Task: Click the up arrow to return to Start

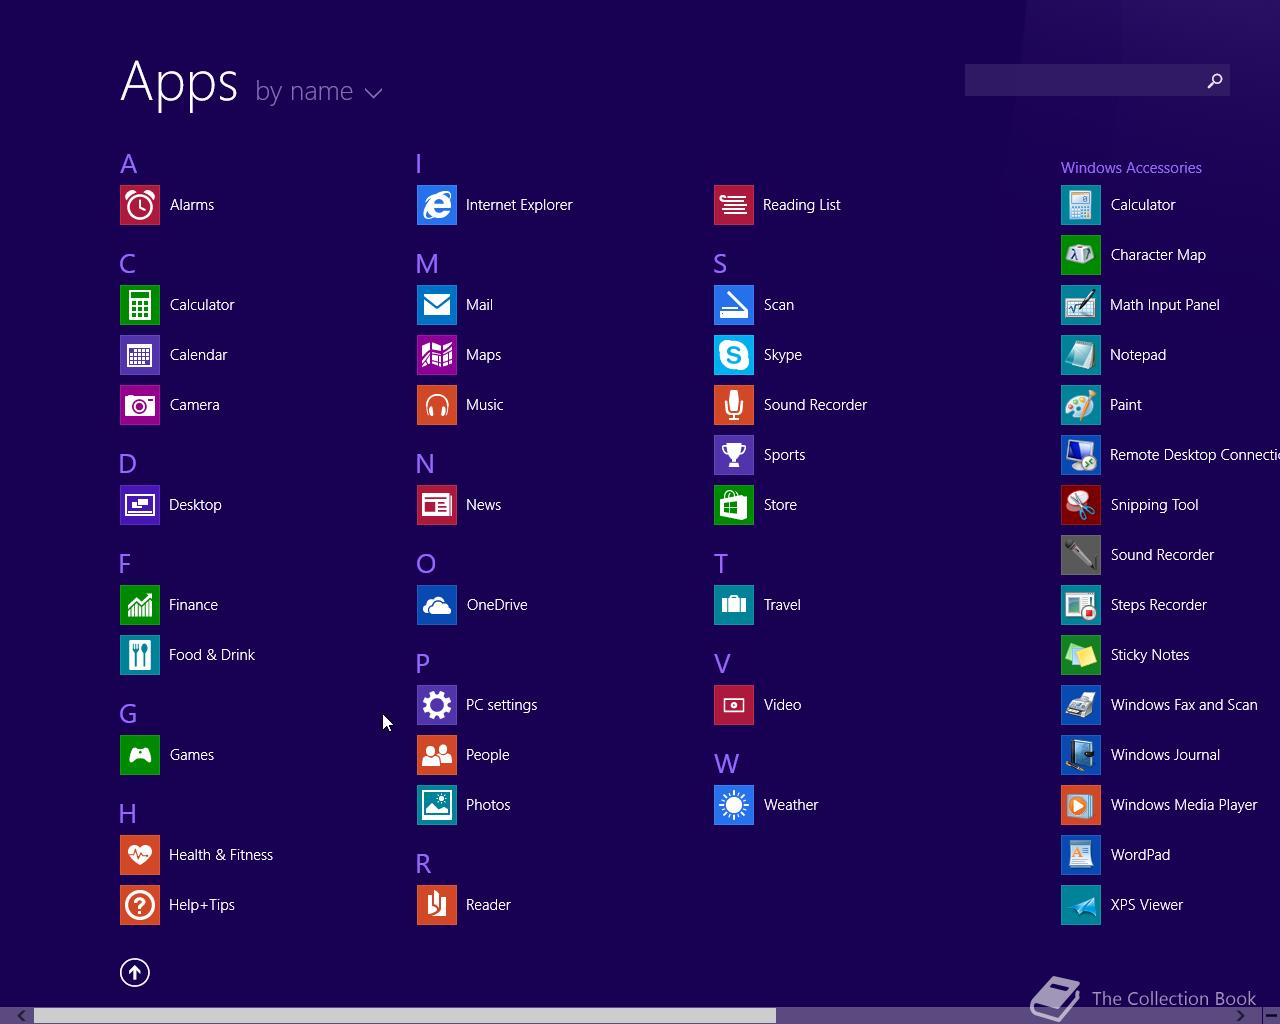Action: click(135, 972)
